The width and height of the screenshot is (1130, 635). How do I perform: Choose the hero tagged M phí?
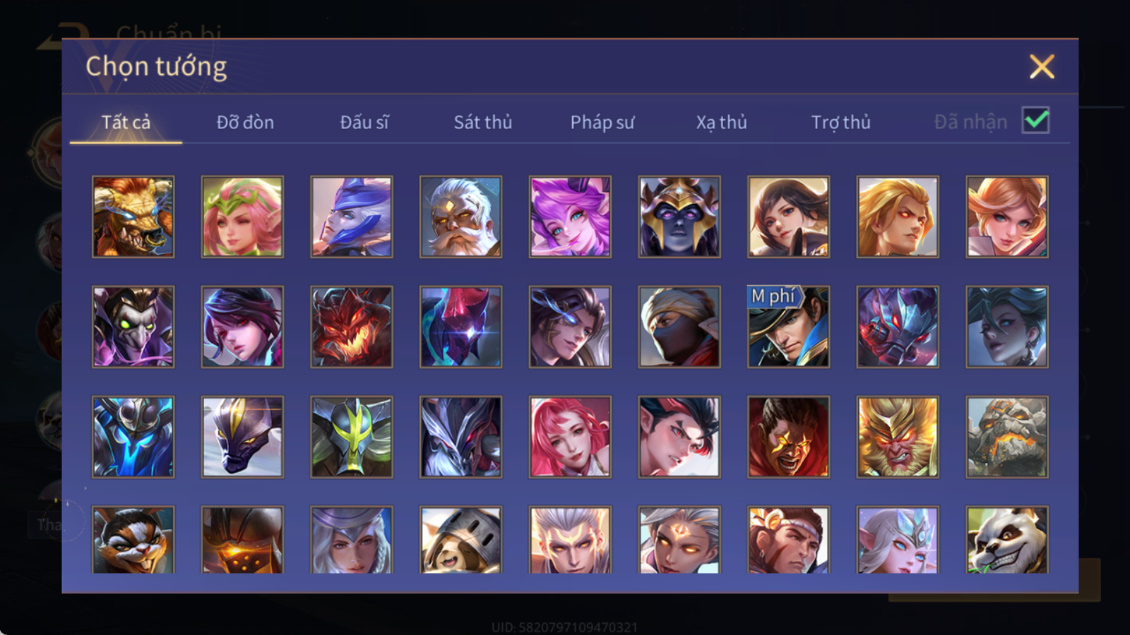[x=788, y=327]
